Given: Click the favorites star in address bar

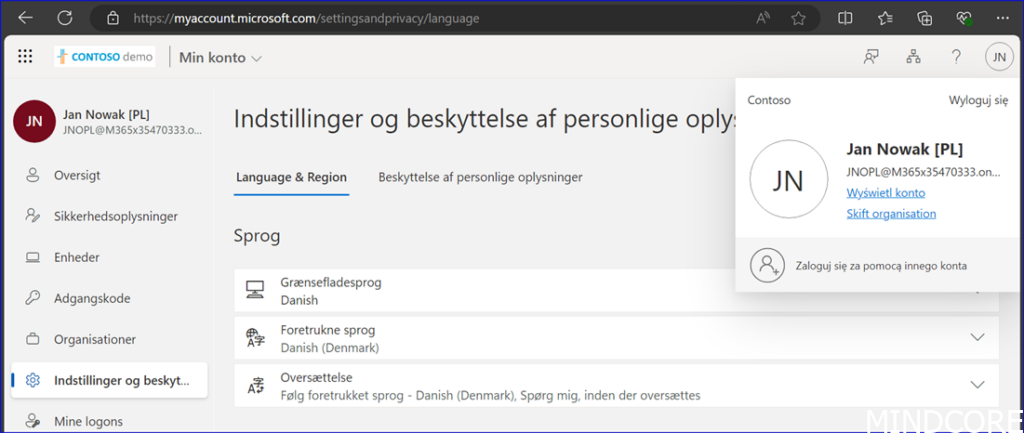Looking at the screenshot, I should pos(798,18).
